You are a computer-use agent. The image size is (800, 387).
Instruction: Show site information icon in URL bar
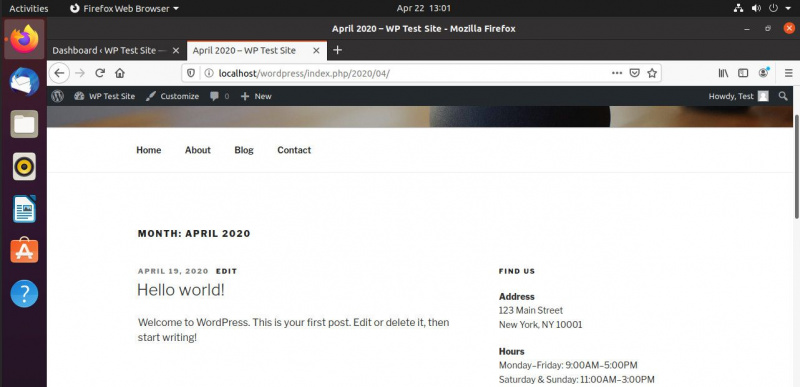coord(209,73)
